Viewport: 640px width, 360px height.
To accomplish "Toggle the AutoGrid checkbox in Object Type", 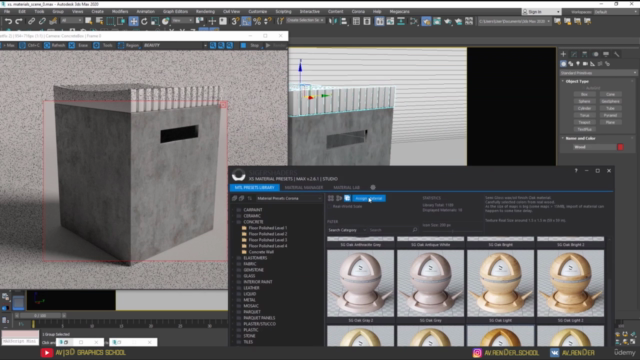I will tap(584, 88).
